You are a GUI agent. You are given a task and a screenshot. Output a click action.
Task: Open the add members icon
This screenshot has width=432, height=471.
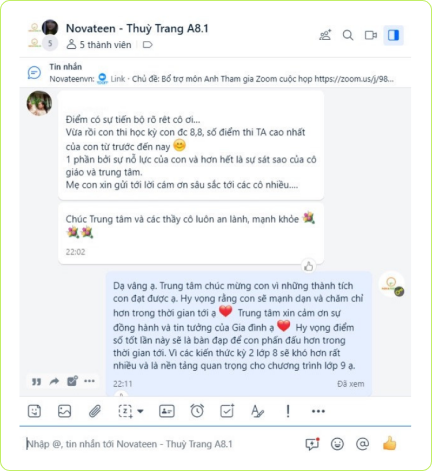[325, 35]
